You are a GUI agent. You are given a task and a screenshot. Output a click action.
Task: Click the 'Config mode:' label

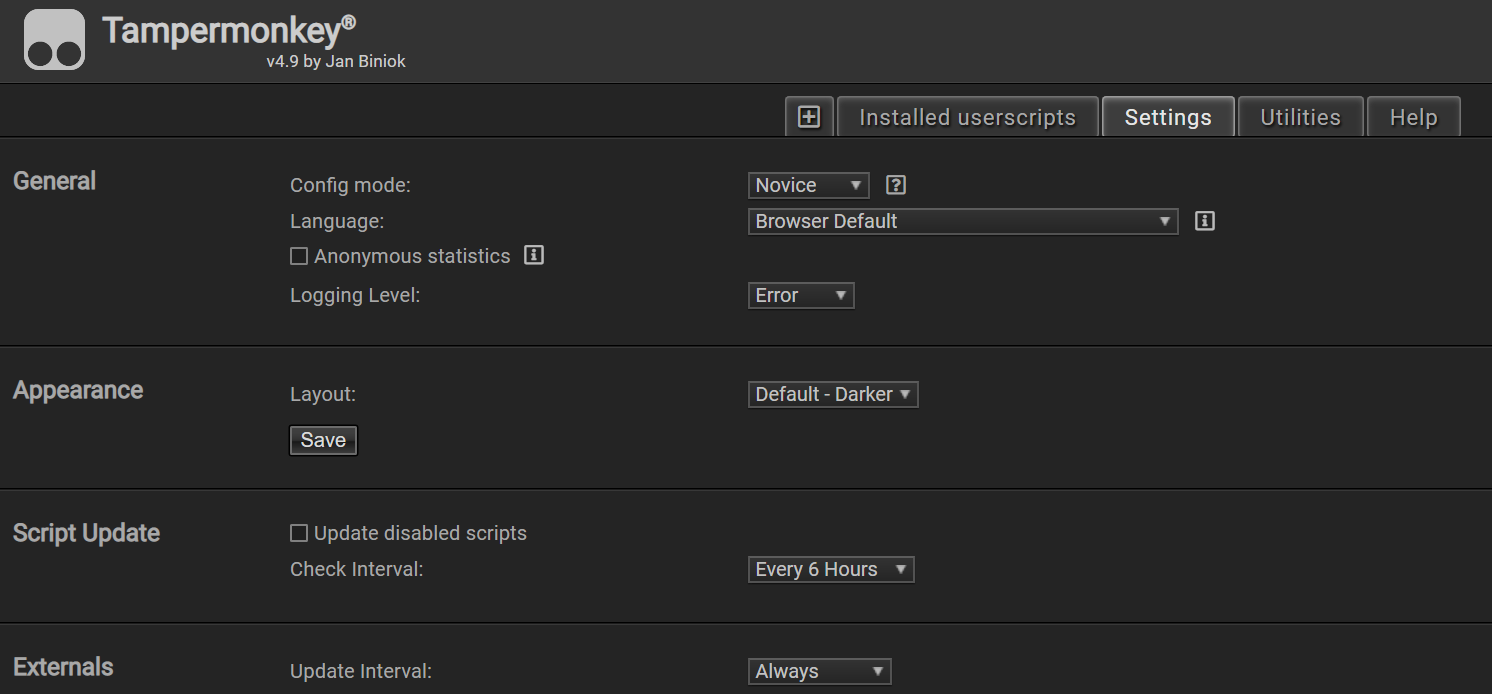tap(350, 185)
